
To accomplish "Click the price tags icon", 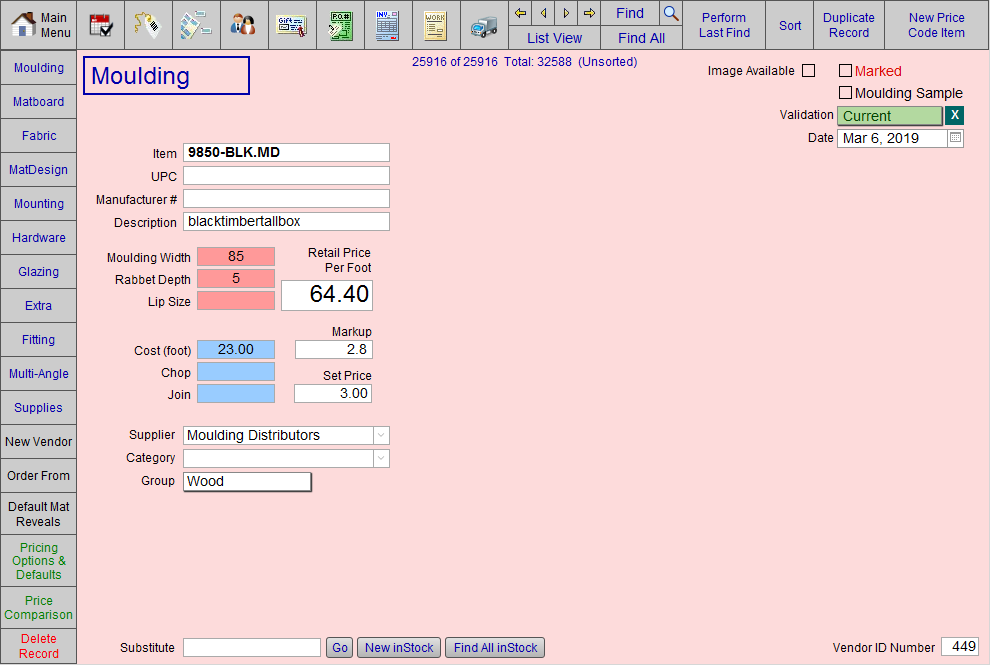I will [149, 25].
